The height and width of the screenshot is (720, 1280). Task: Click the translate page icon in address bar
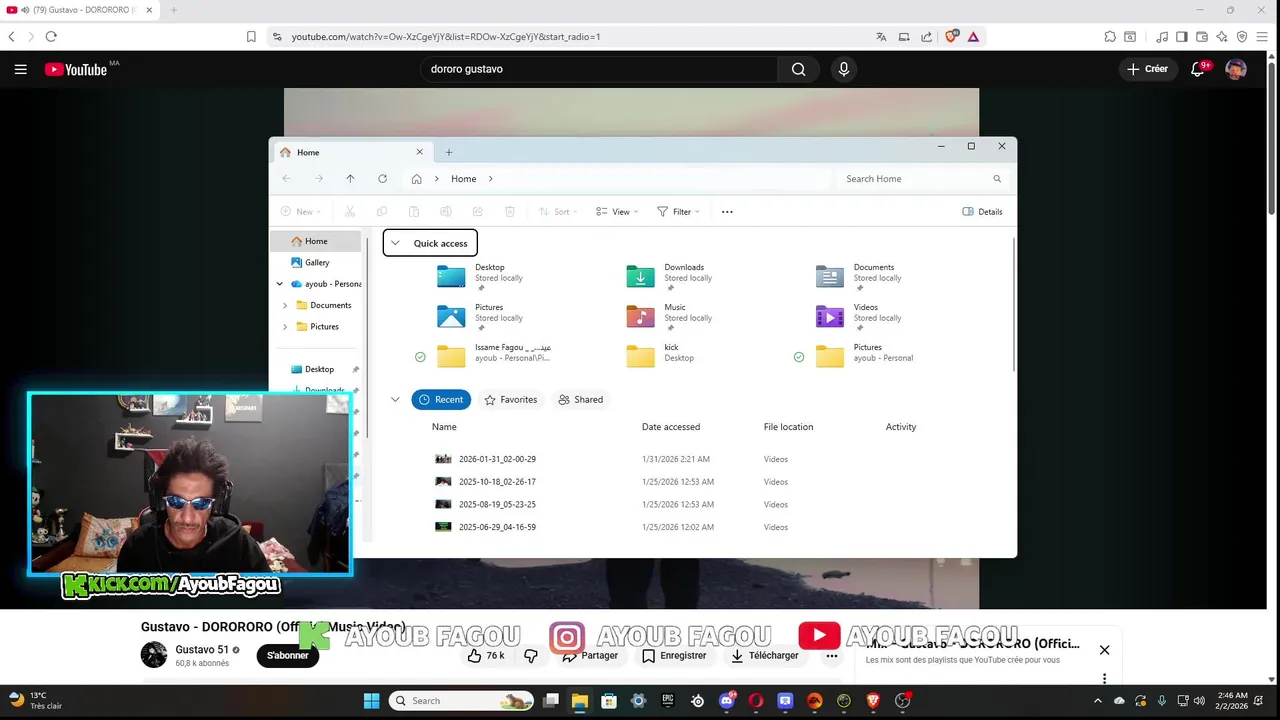[x=881, y=37]
